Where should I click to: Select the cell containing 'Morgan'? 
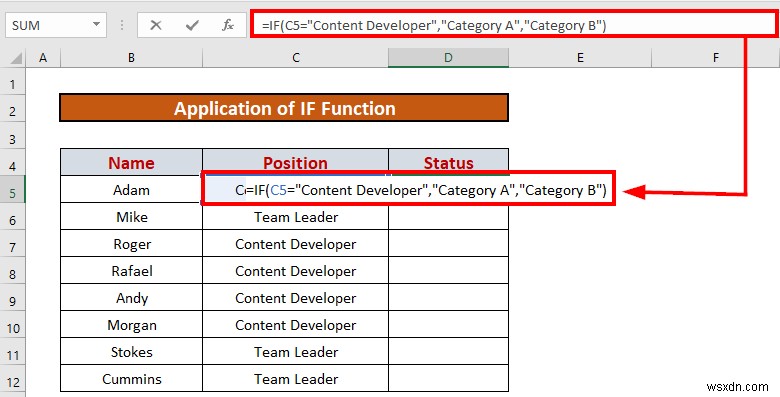coord(131,325)
